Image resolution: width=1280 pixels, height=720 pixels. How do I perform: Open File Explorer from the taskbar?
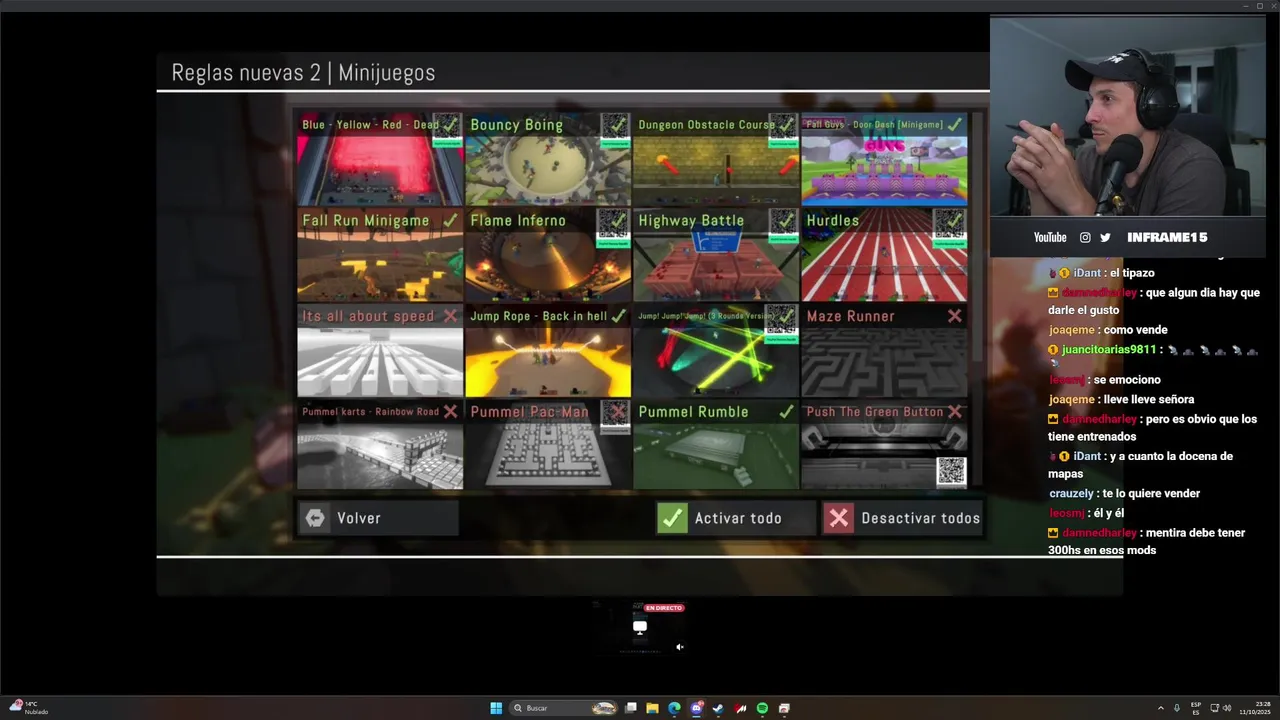tap(652, 708)
